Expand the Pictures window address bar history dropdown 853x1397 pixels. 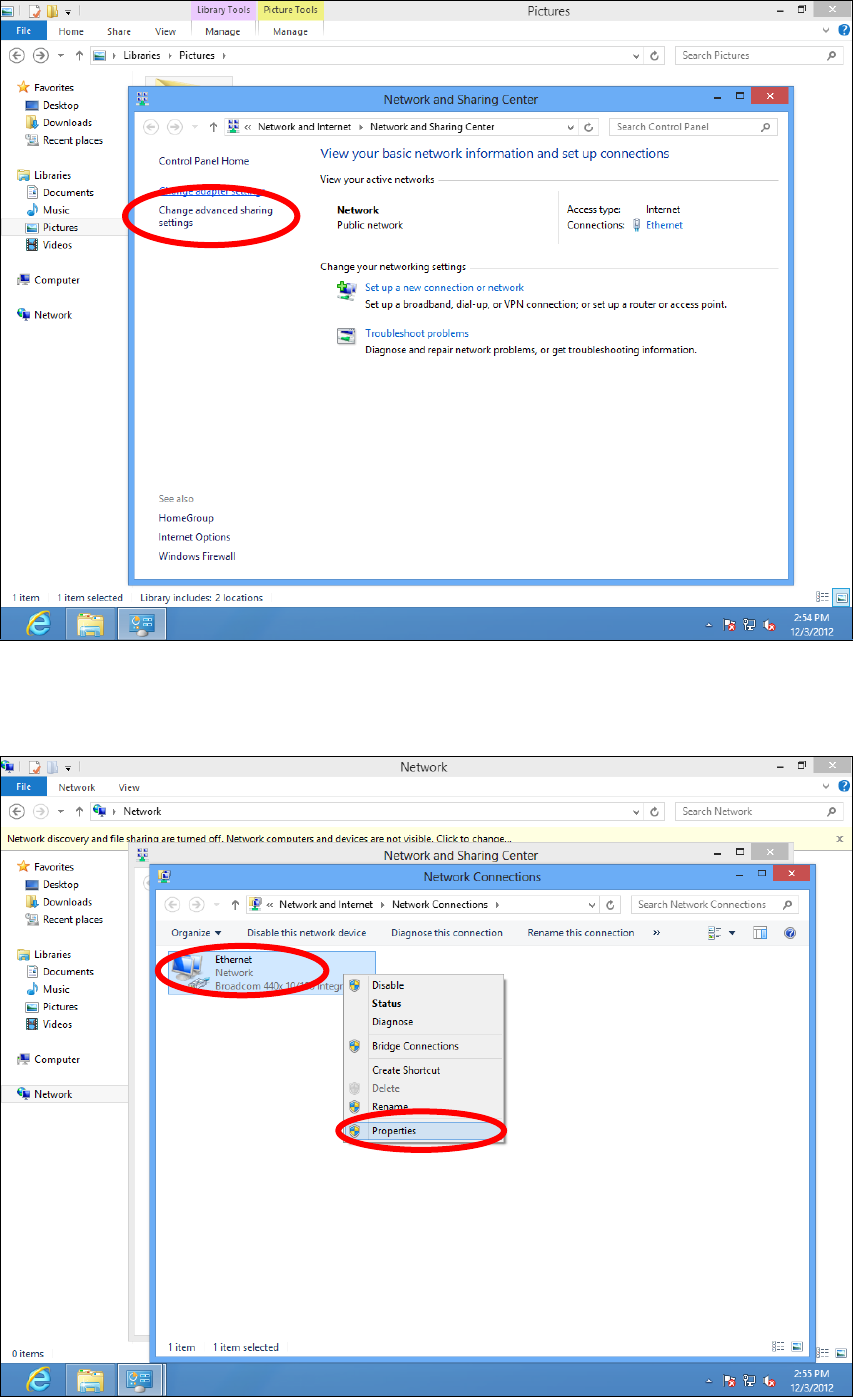pos(636,56)
